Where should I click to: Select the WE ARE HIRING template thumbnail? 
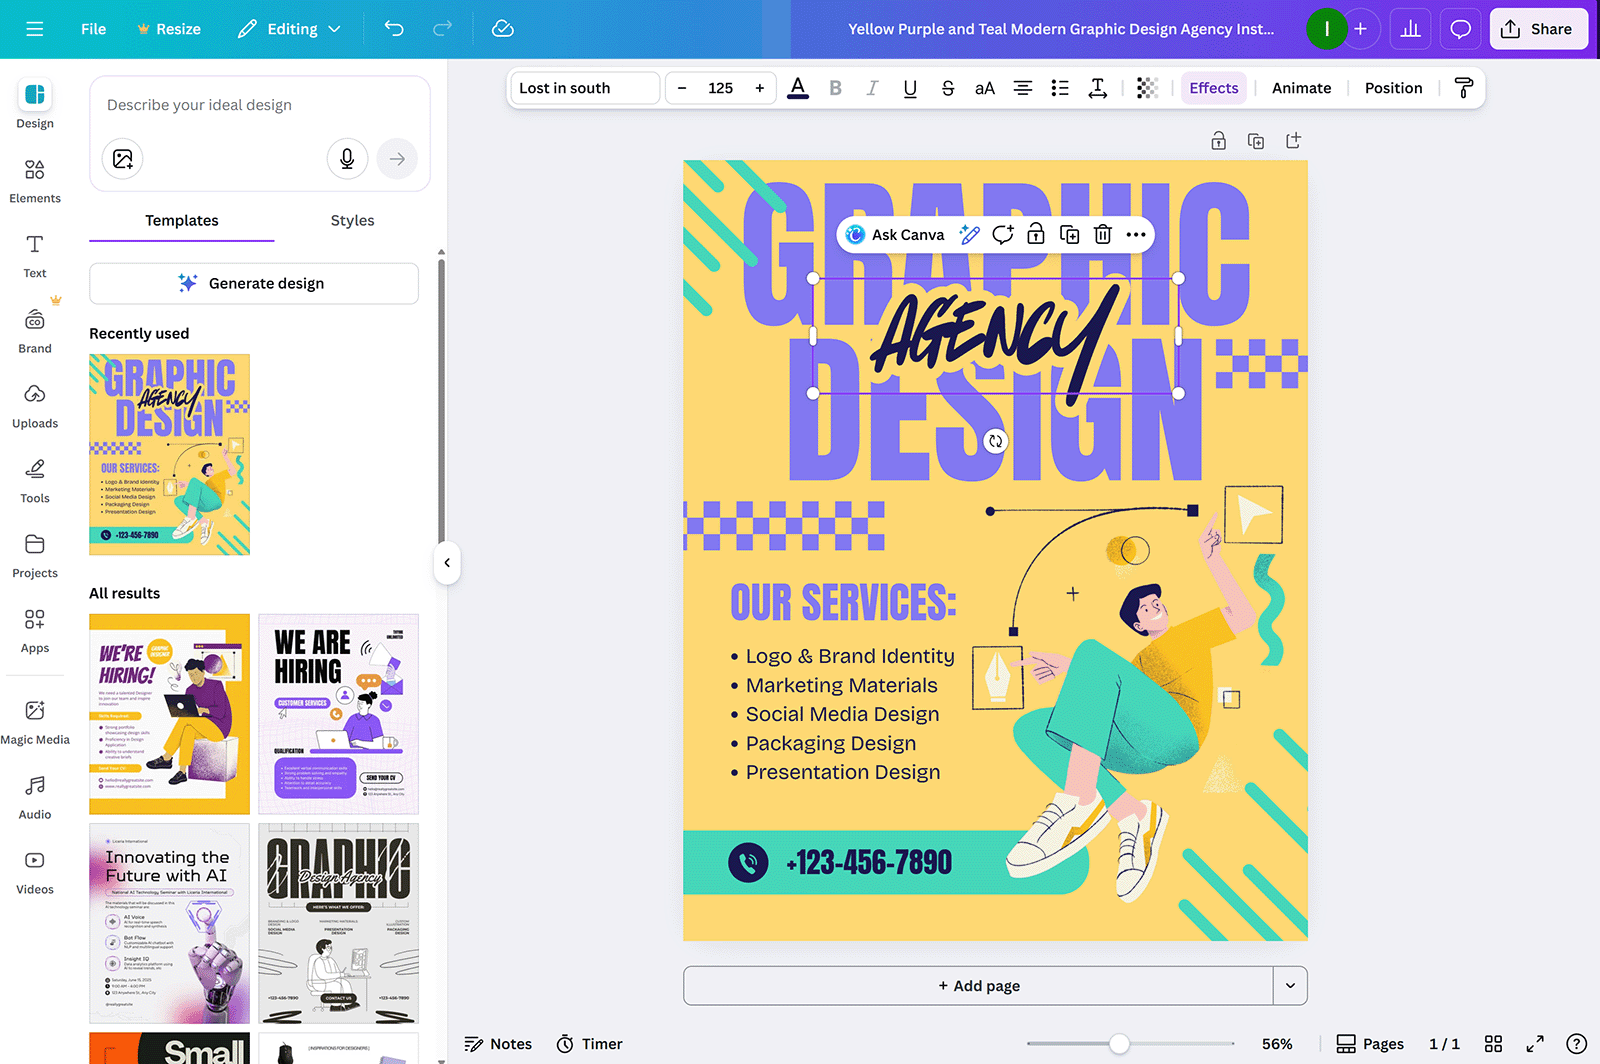point(338,714)
